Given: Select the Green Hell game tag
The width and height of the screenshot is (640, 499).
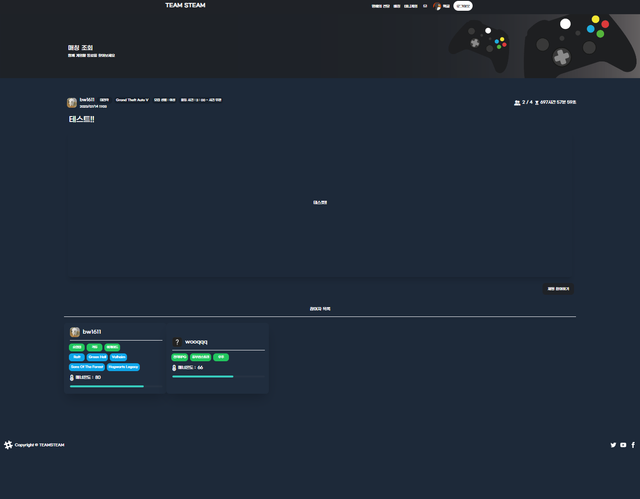Looking at the screenshot, I should pyautogui.click(x=97, y=357).
